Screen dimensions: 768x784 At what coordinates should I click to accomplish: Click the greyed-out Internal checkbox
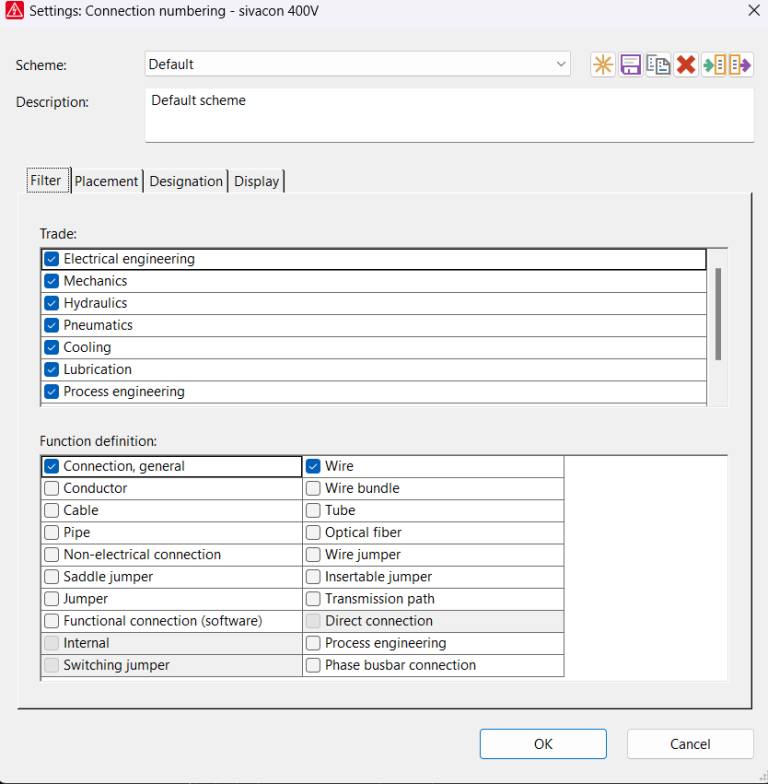(52, 643)
